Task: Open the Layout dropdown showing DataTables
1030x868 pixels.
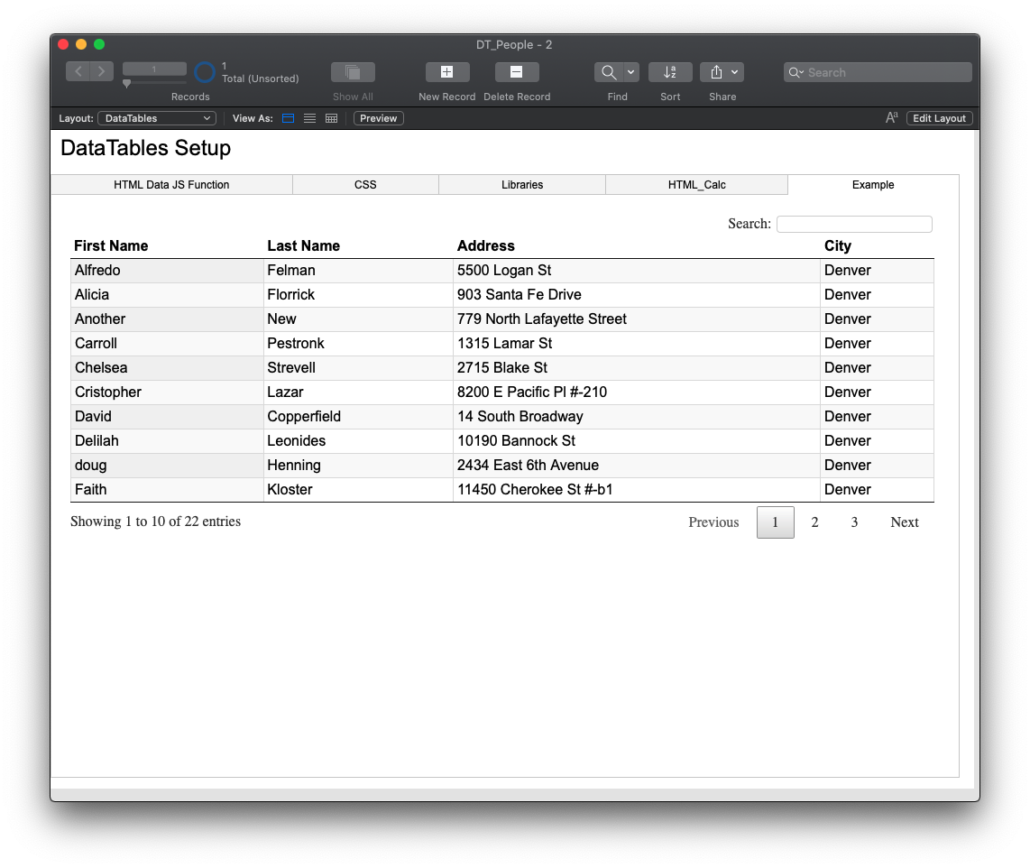Action: pyautogui.click(x=156, y=117)
